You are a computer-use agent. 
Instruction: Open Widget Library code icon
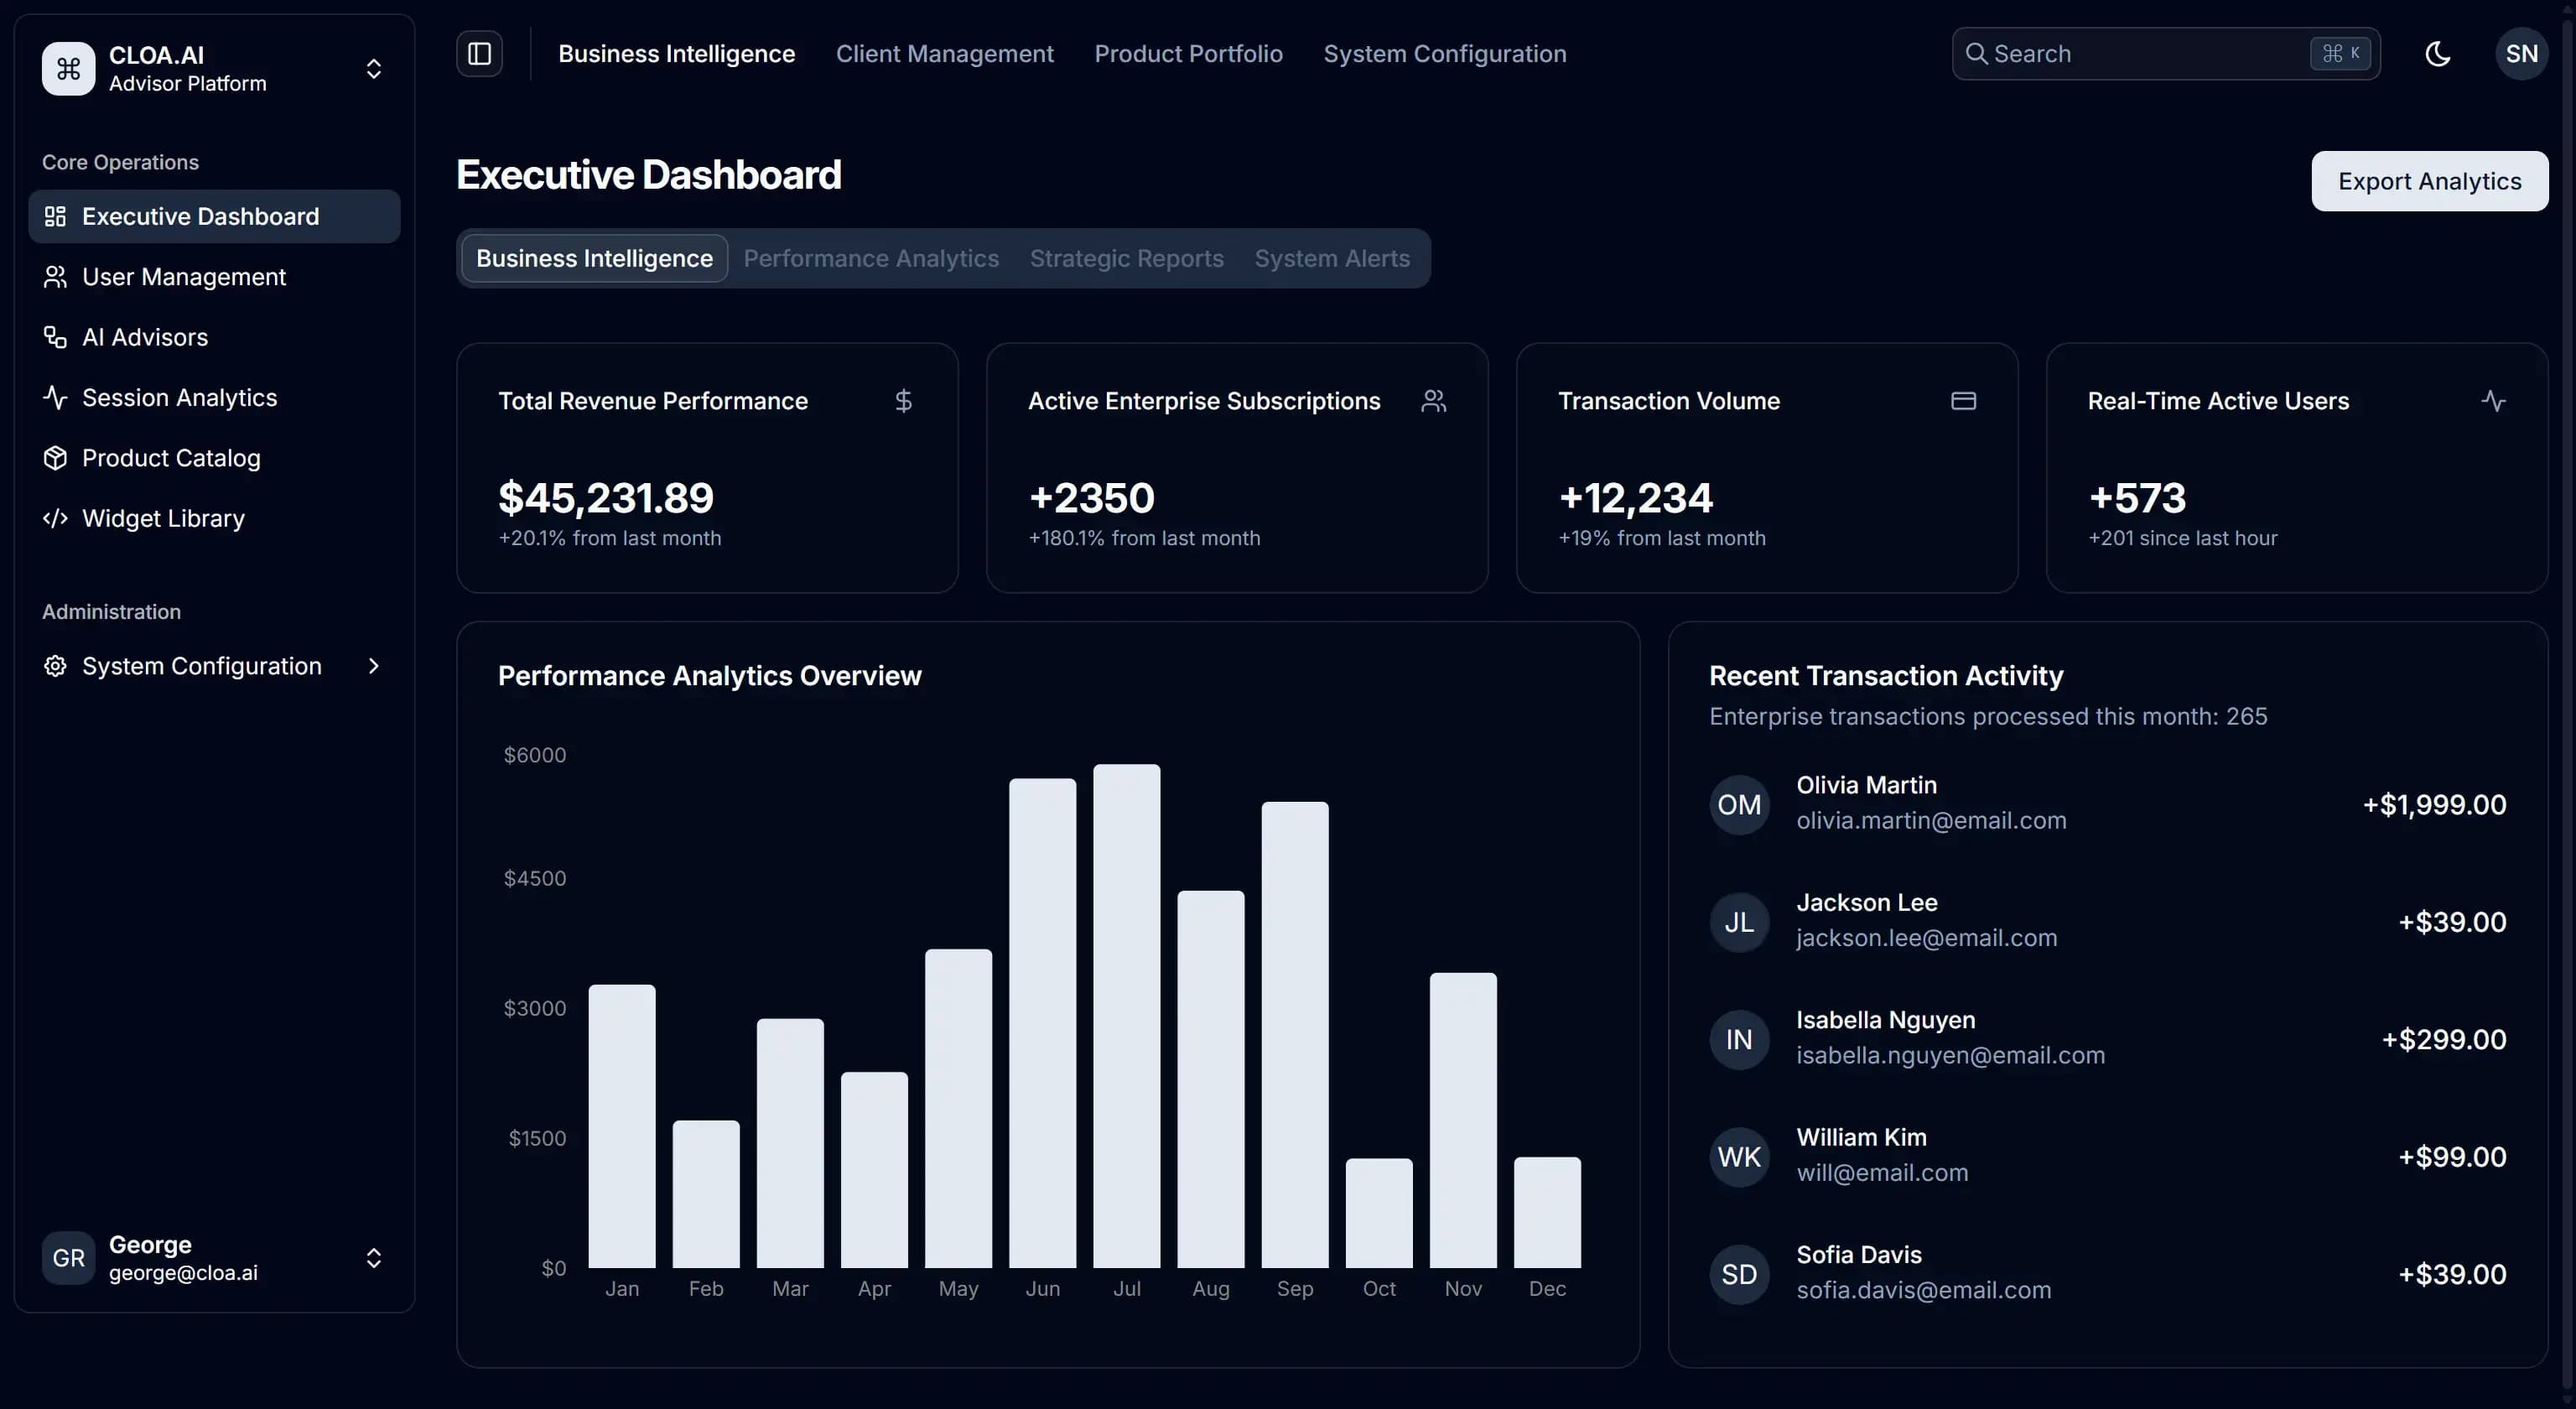click(55, 518)
